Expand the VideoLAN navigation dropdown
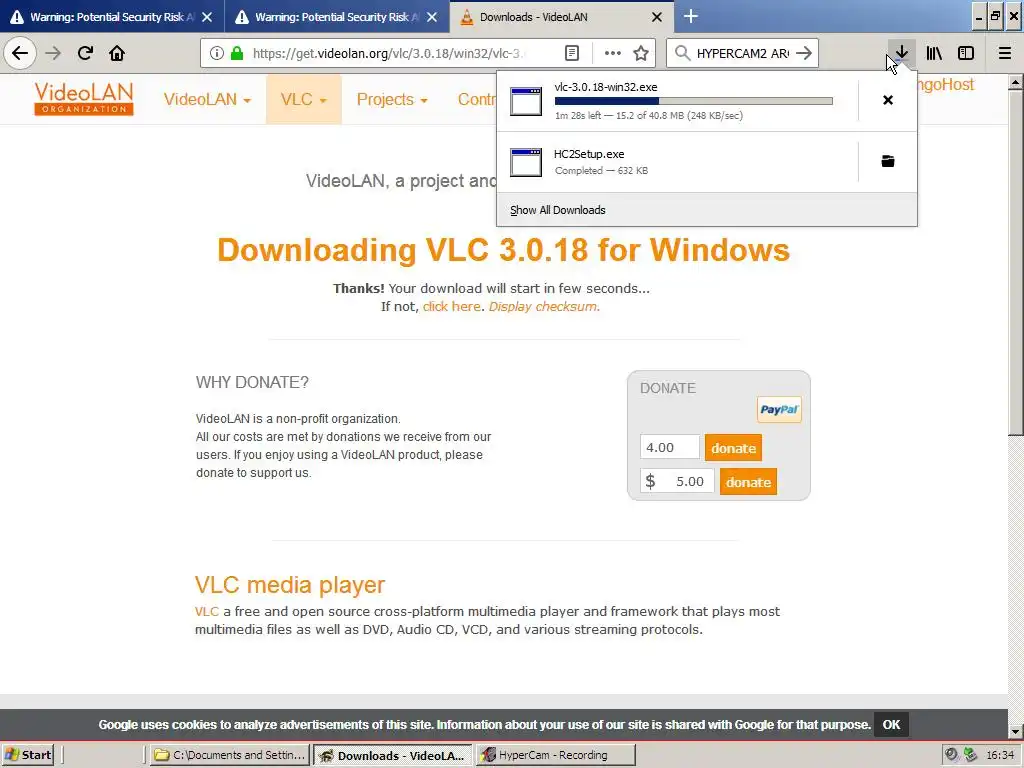The width and height of the screenshot is (1024, 768). coord(207,99)
